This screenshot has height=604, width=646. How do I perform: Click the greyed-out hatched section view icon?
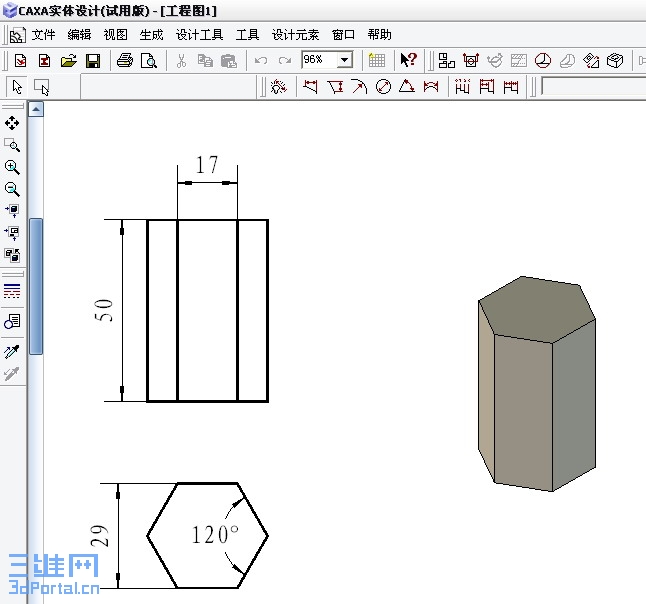click(x=519, y=61)
